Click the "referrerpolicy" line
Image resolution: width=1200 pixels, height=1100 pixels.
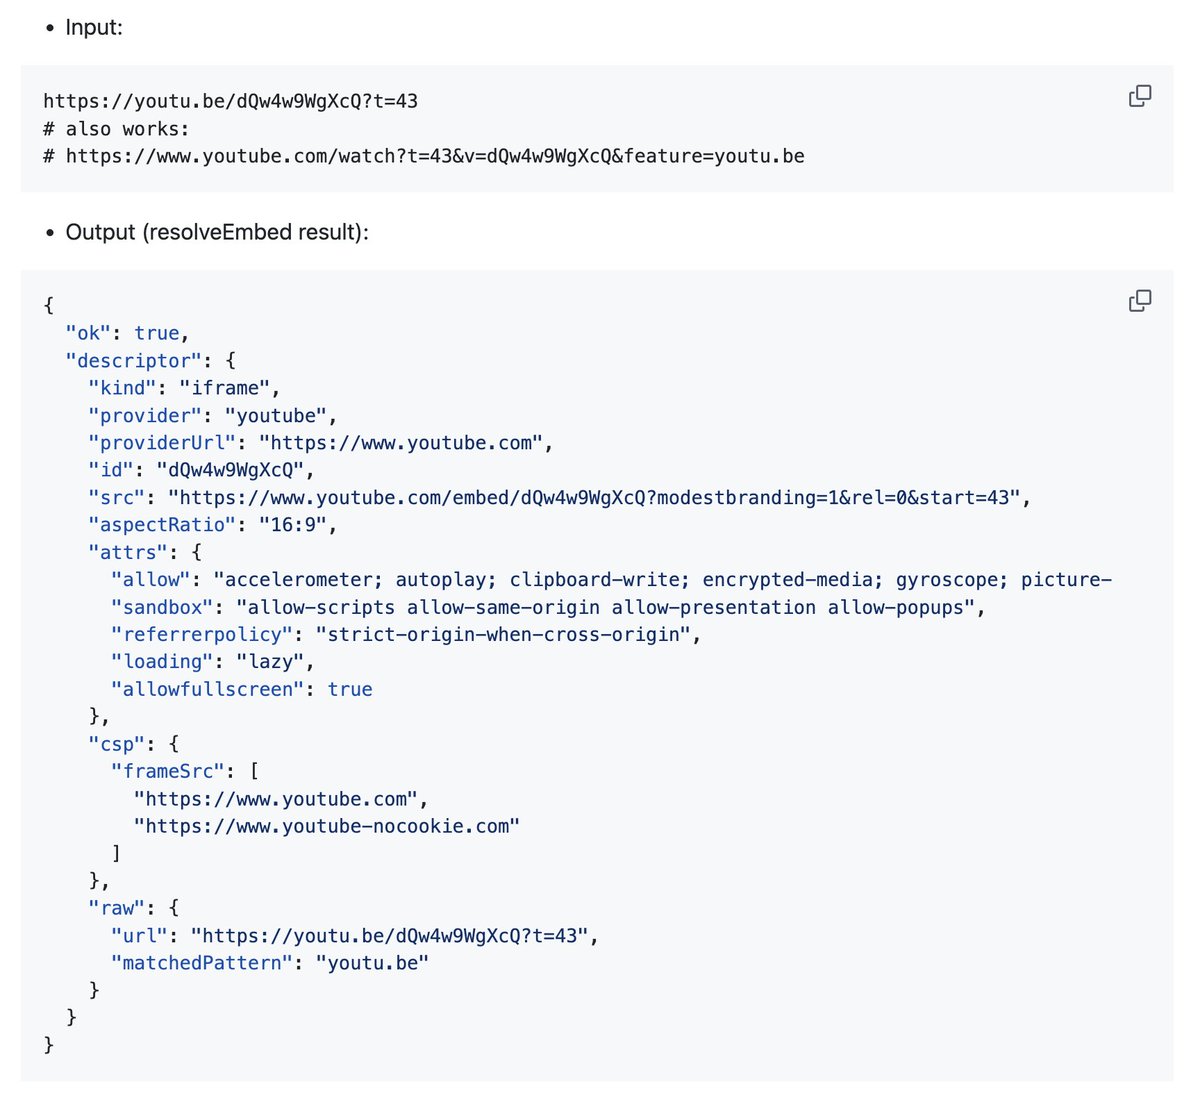coord(406,634)
